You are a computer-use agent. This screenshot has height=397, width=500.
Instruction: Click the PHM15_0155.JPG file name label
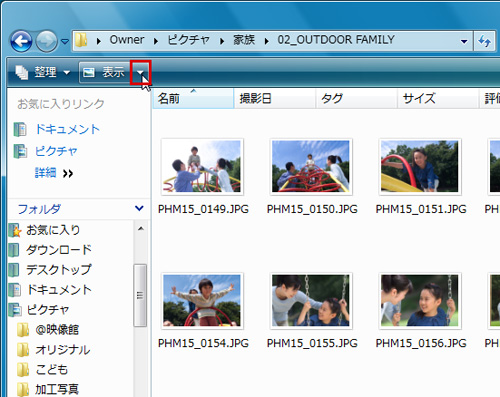click(312, 343)
